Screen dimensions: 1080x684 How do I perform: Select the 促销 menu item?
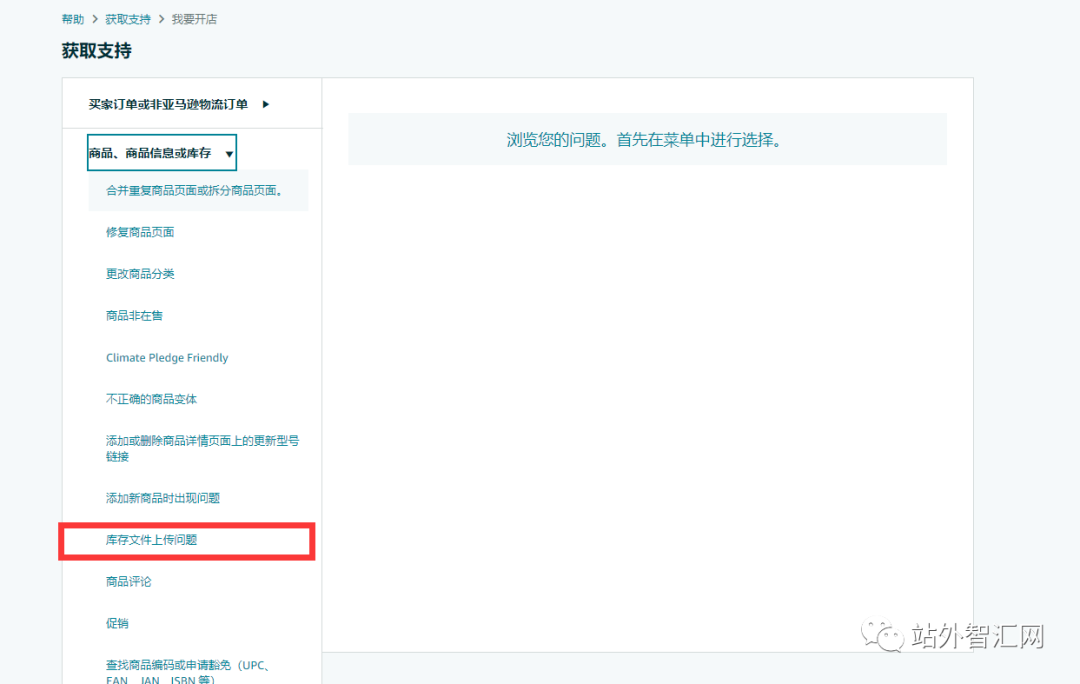(117, 623)
